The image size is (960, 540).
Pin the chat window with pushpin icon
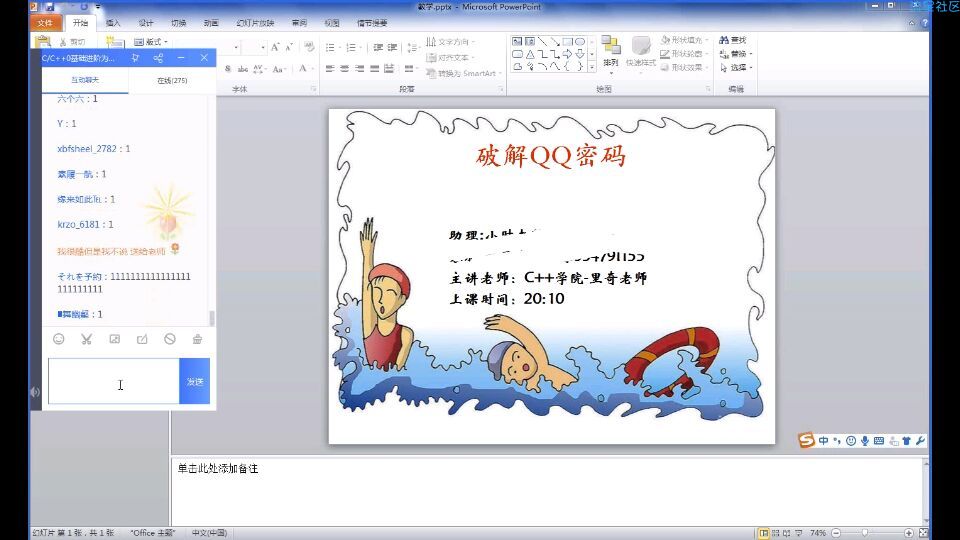tap(135, 58)
